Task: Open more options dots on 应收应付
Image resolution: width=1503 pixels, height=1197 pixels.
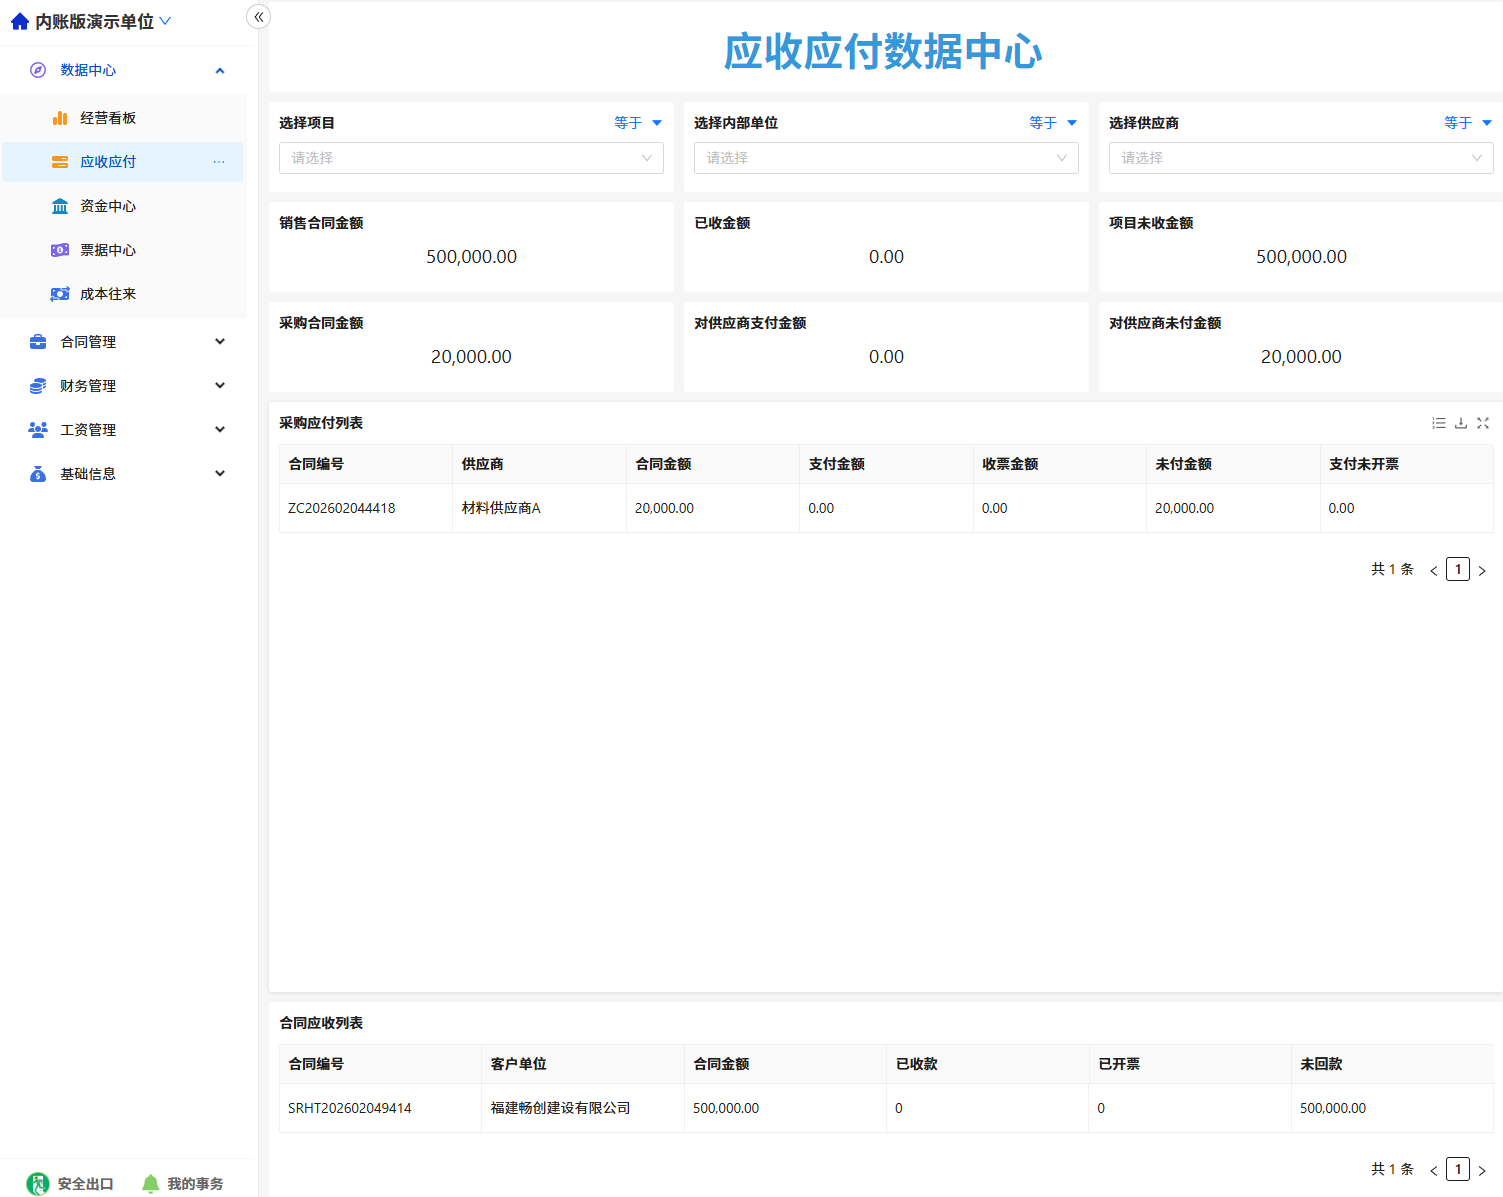Action: pyautogui.click(x=219, y=162)
